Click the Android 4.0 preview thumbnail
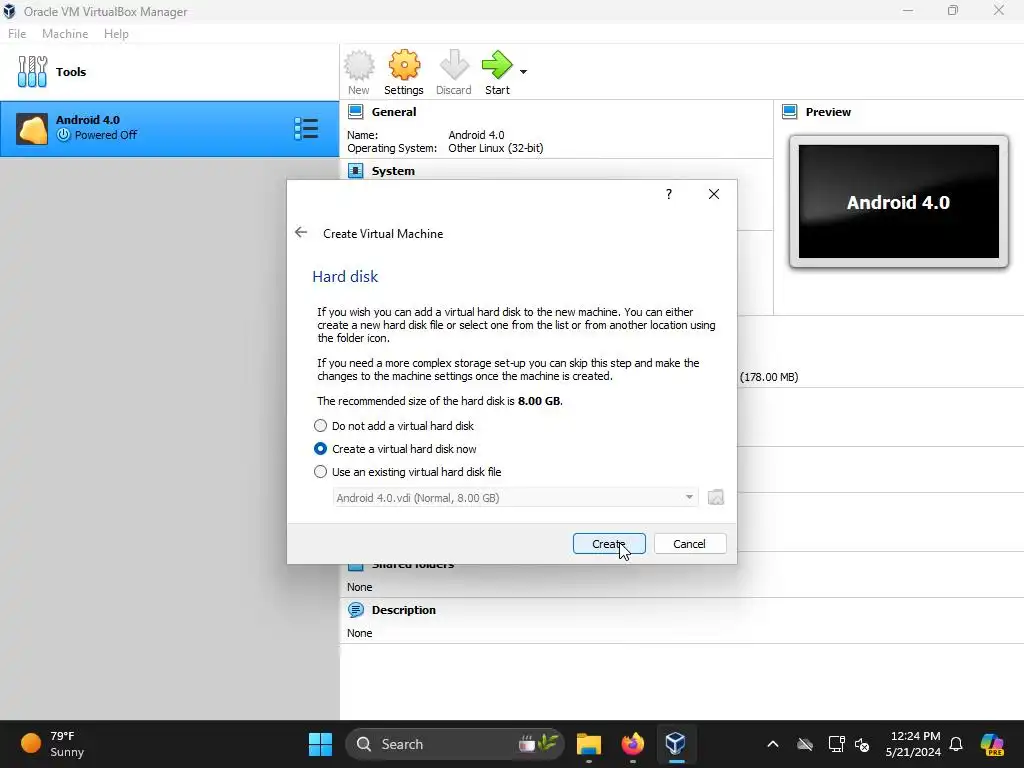Image resolution: width=1024 pixels, height=768 pixels. [899, 202]
